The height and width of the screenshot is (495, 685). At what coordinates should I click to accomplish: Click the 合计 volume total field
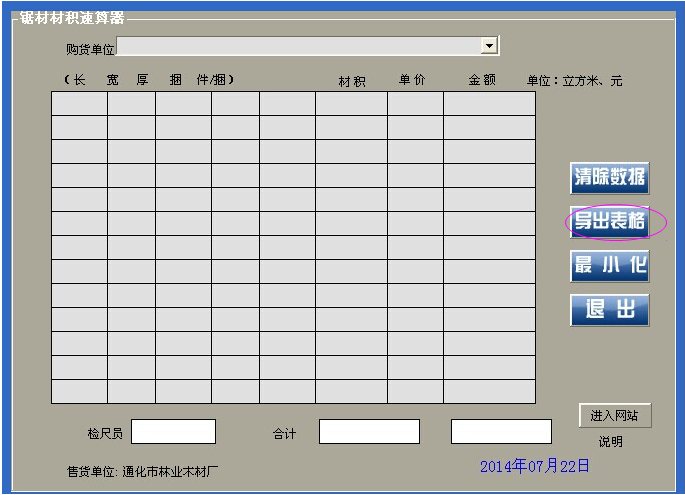pyautogui.click(x=369, y=431)
